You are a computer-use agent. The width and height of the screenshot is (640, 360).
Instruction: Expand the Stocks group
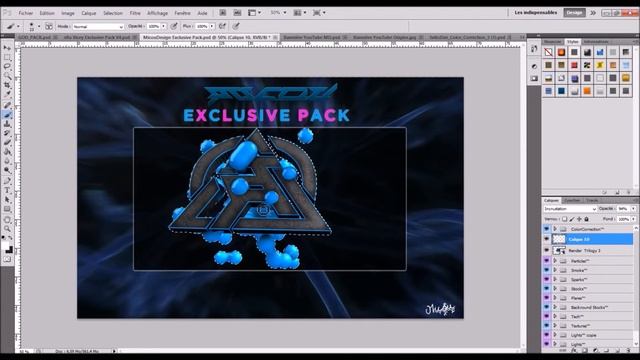click(x=555, y=289)
